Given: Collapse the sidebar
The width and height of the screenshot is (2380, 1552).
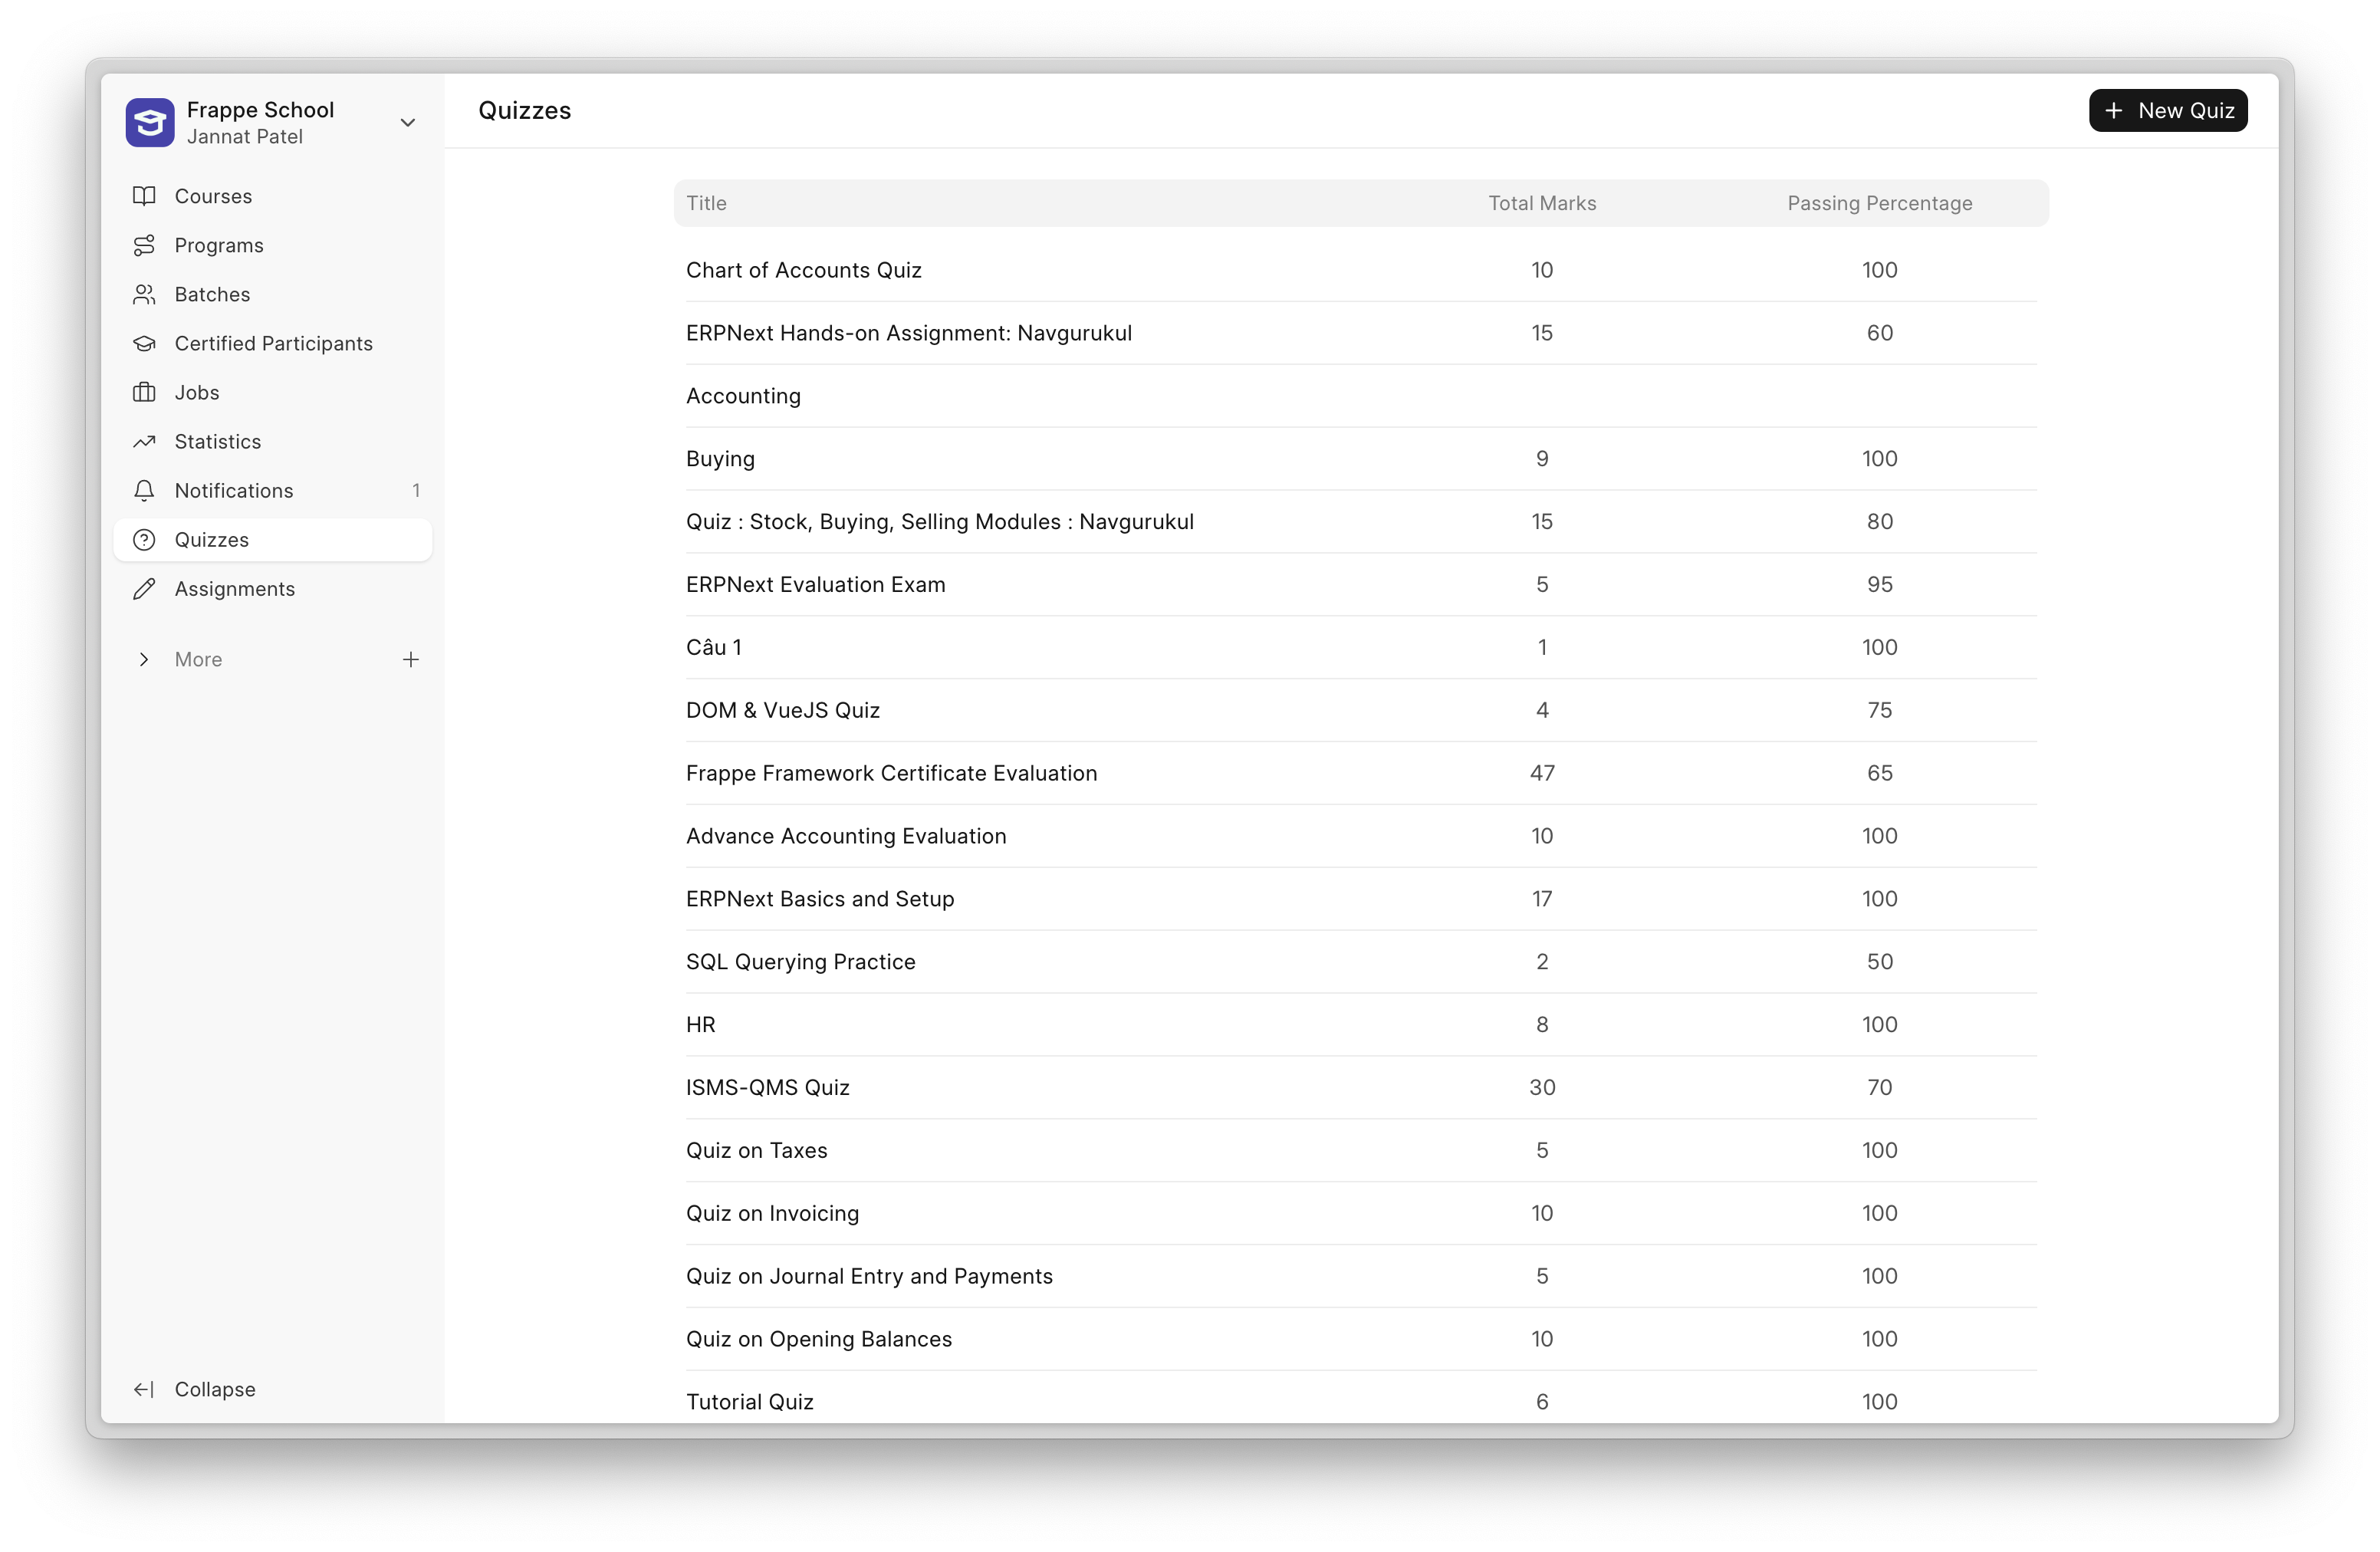Looking at the screenshot, I should (x=195, y=1389).
